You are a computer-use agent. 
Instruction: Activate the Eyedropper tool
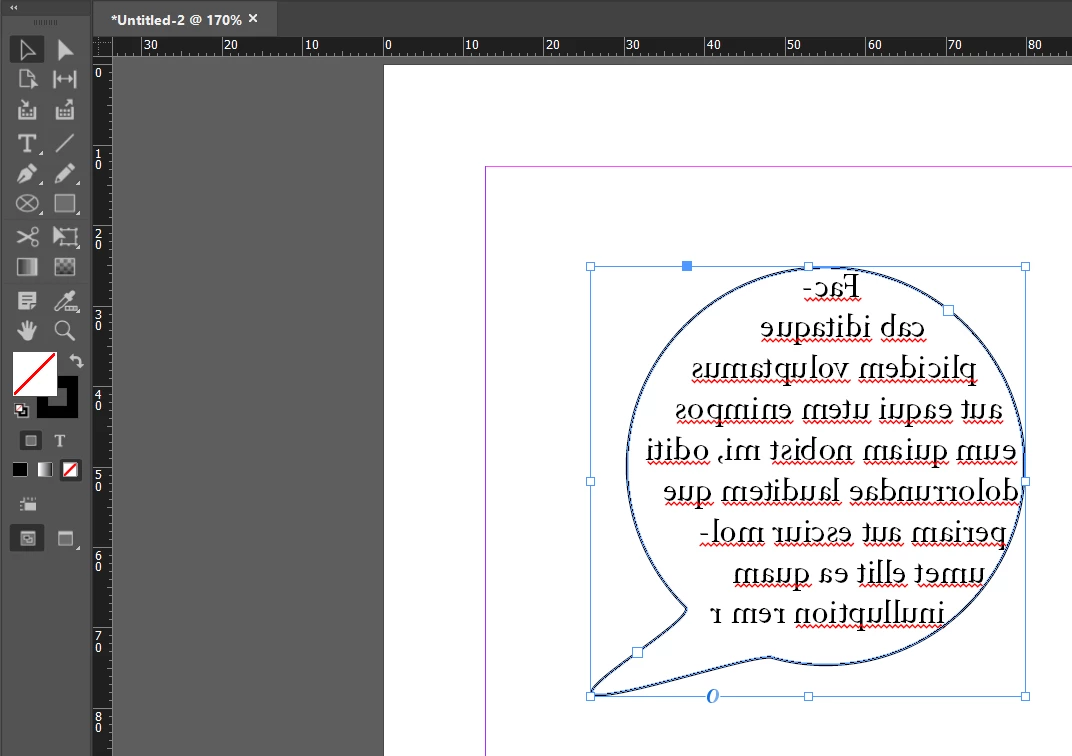click(x=65, y=300)
